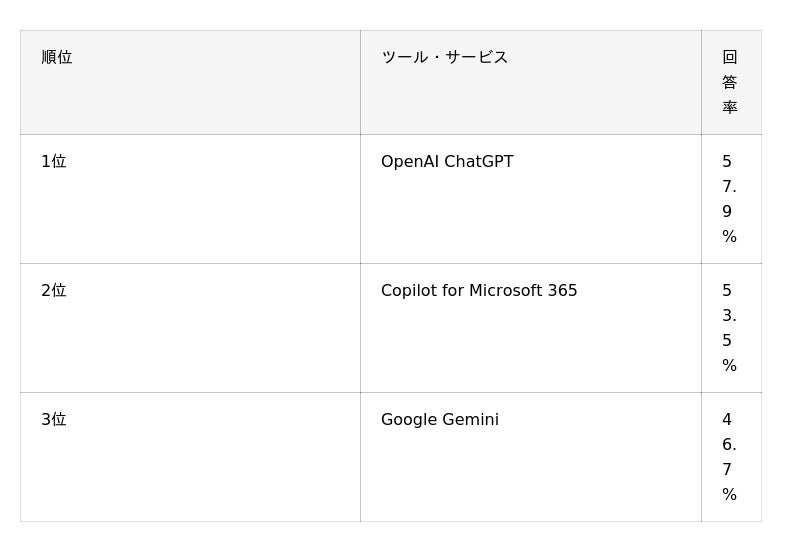Click the ツール・サービス column header
Viewport: 800px width, 552px height.
point(444,58)
